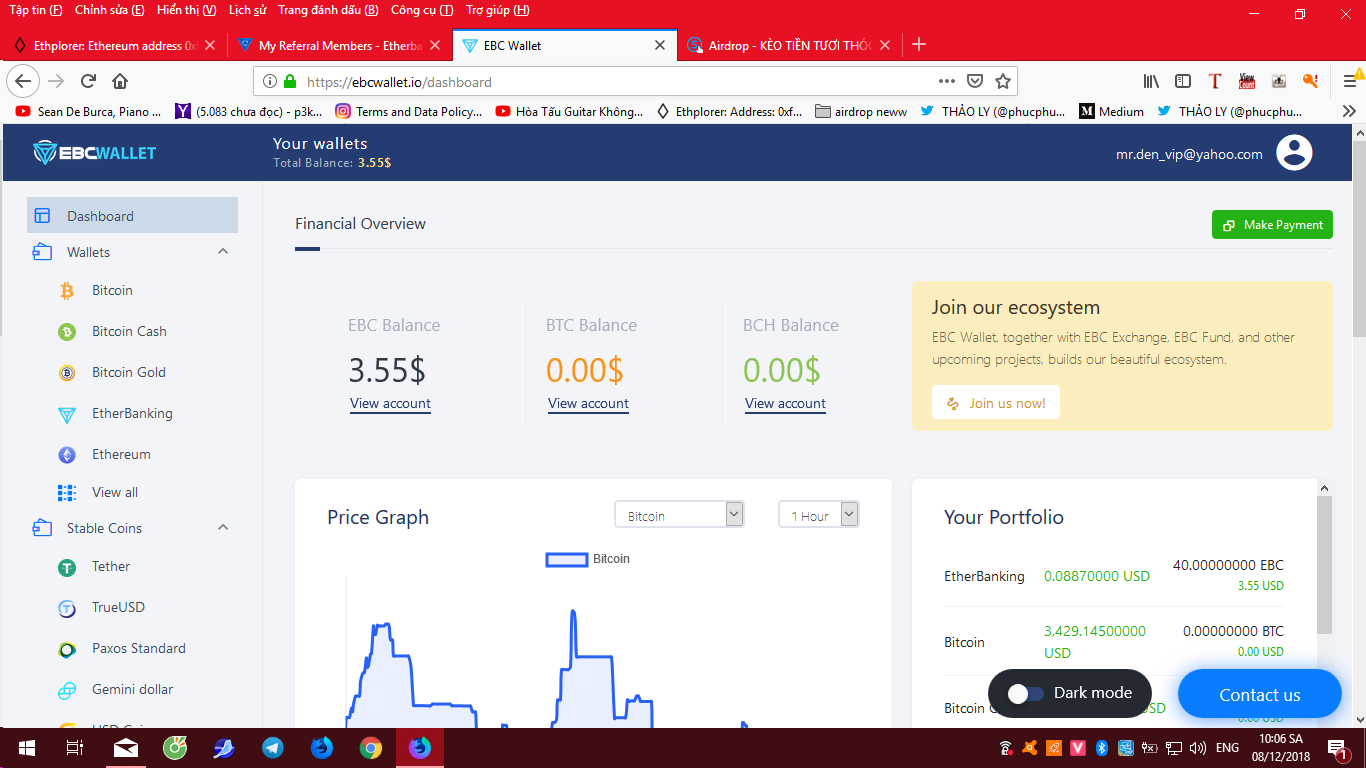The width and height of the screenshot is (1366, 768).
Task: Open the TrueUSD stable coin wallet
Action: pyautogui.click(x=118, y=607)
